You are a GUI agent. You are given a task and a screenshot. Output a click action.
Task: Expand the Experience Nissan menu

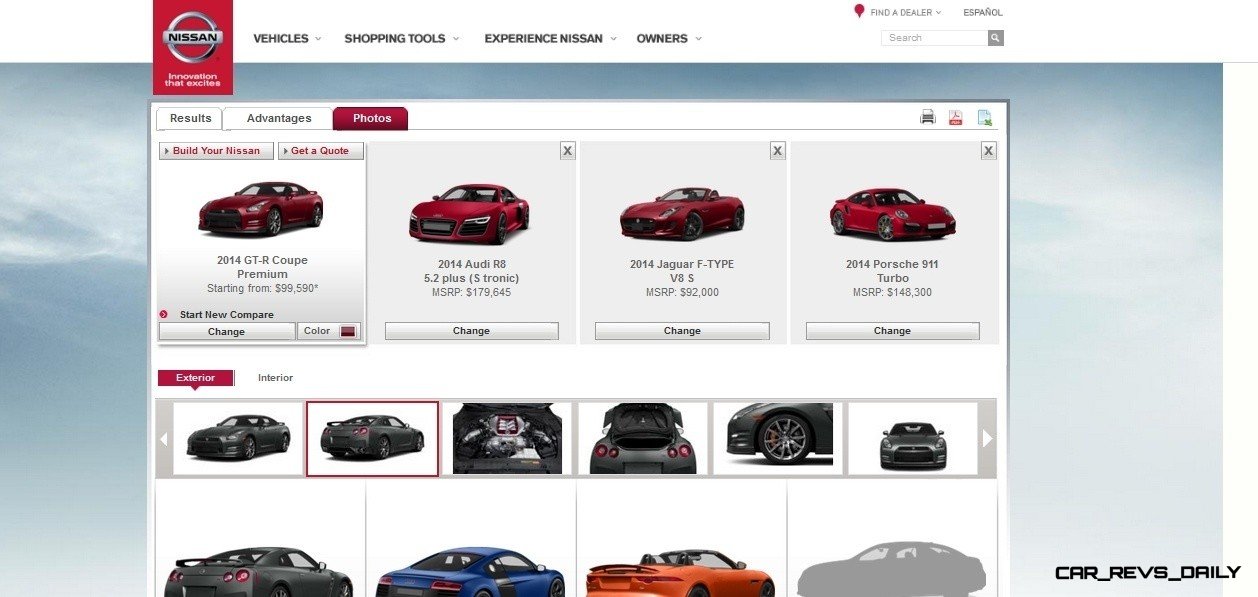pos(550,39)
